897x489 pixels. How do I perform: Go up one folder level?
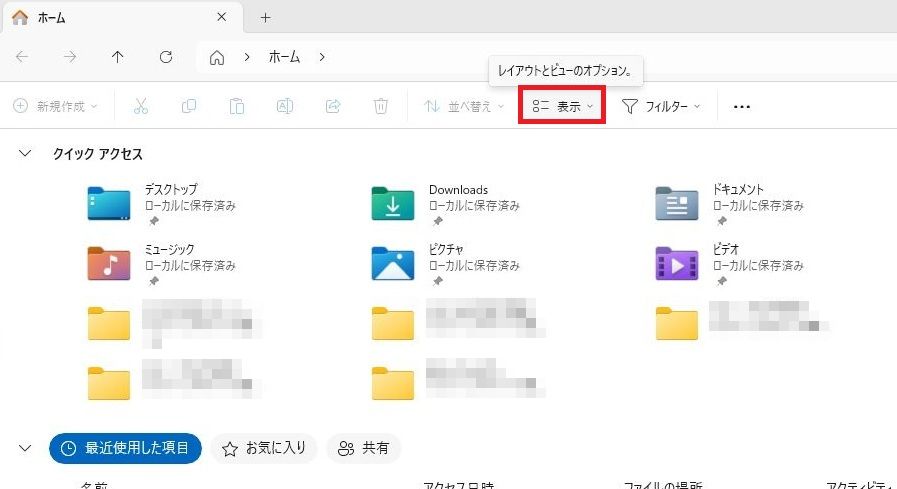tap(118, 57)
